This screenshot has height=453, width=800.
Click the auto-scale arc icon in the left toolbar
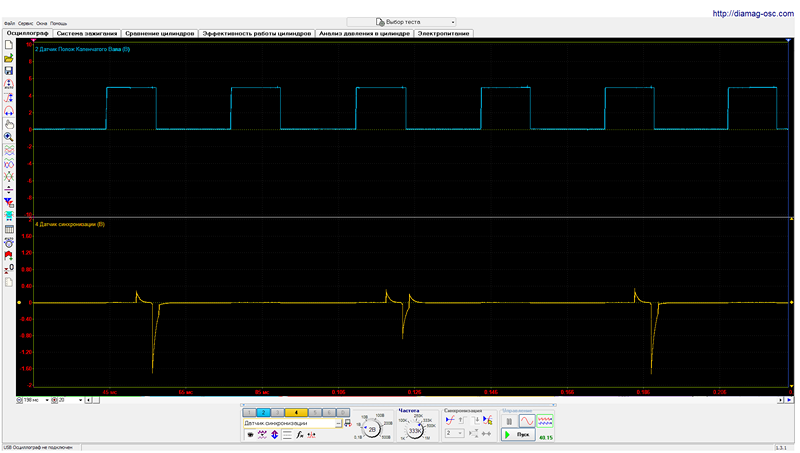pyautogui.click(x=9, y=84)
